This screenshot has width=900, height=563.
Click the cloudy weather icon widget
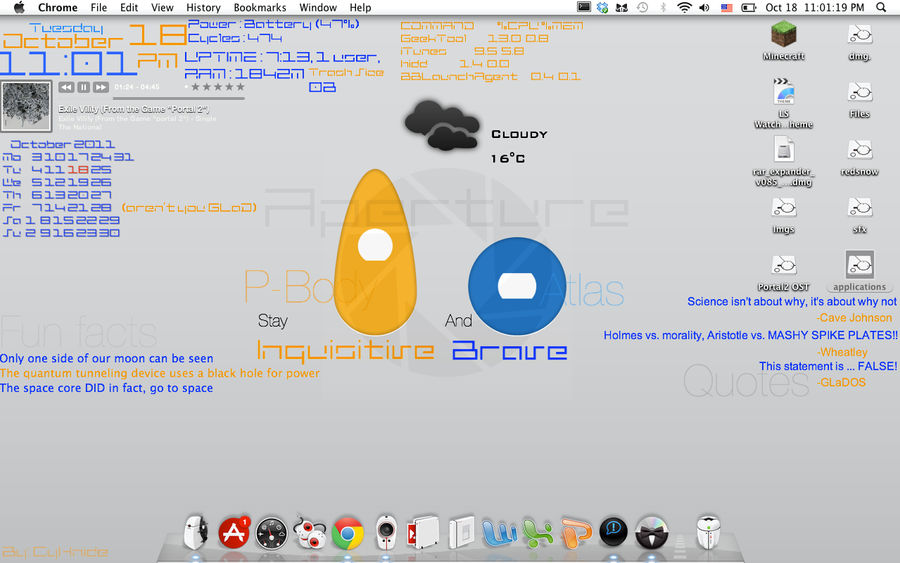pos(441,125)
